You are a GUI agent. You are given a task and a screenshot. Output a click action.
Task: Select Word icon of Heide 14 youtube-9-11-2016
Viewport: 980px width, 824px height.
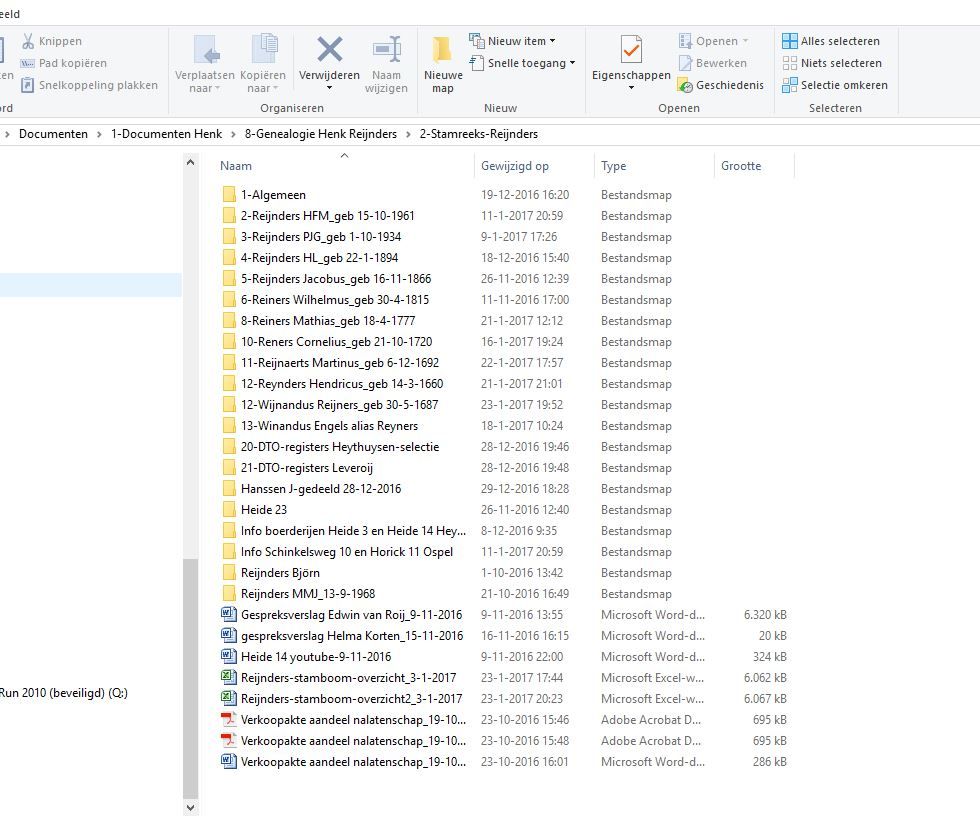(x=229, y=656)
